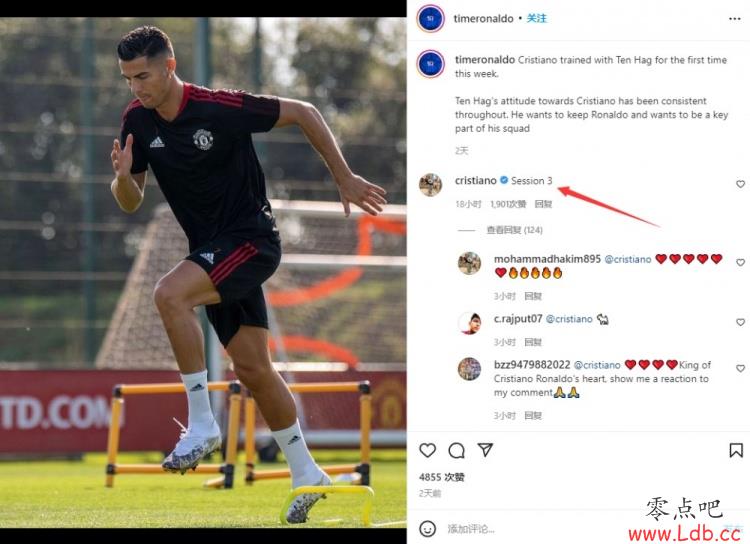Open the timeronaldo header avatar
This screenshot has height=544, width=750.
point(430,19)
